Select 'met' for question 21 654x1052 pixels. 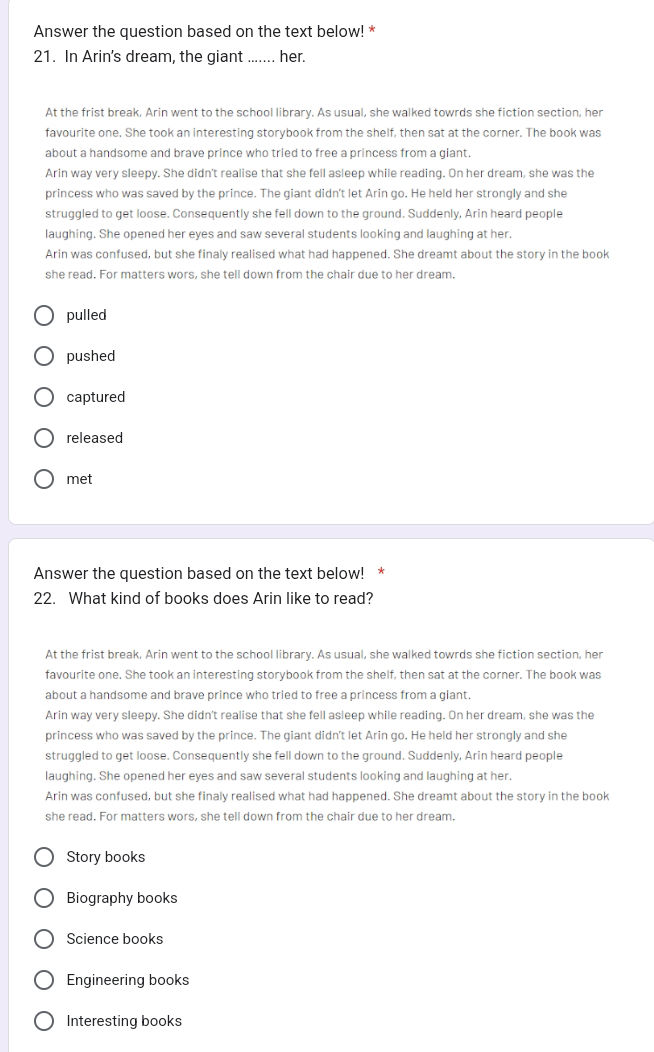pos(44,479)
